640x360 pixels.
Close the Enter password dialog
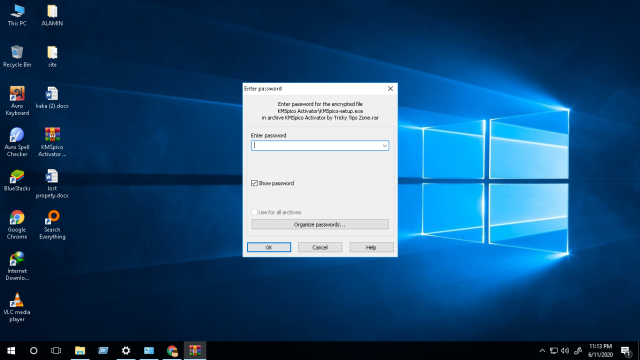[x=390, y=89]
